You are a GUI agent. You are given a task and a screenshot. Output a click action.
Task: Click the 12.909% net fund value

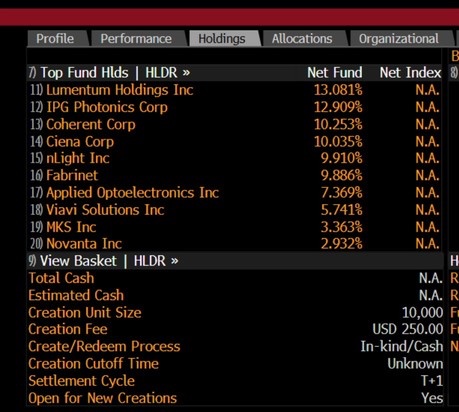[x=338, y=107]
